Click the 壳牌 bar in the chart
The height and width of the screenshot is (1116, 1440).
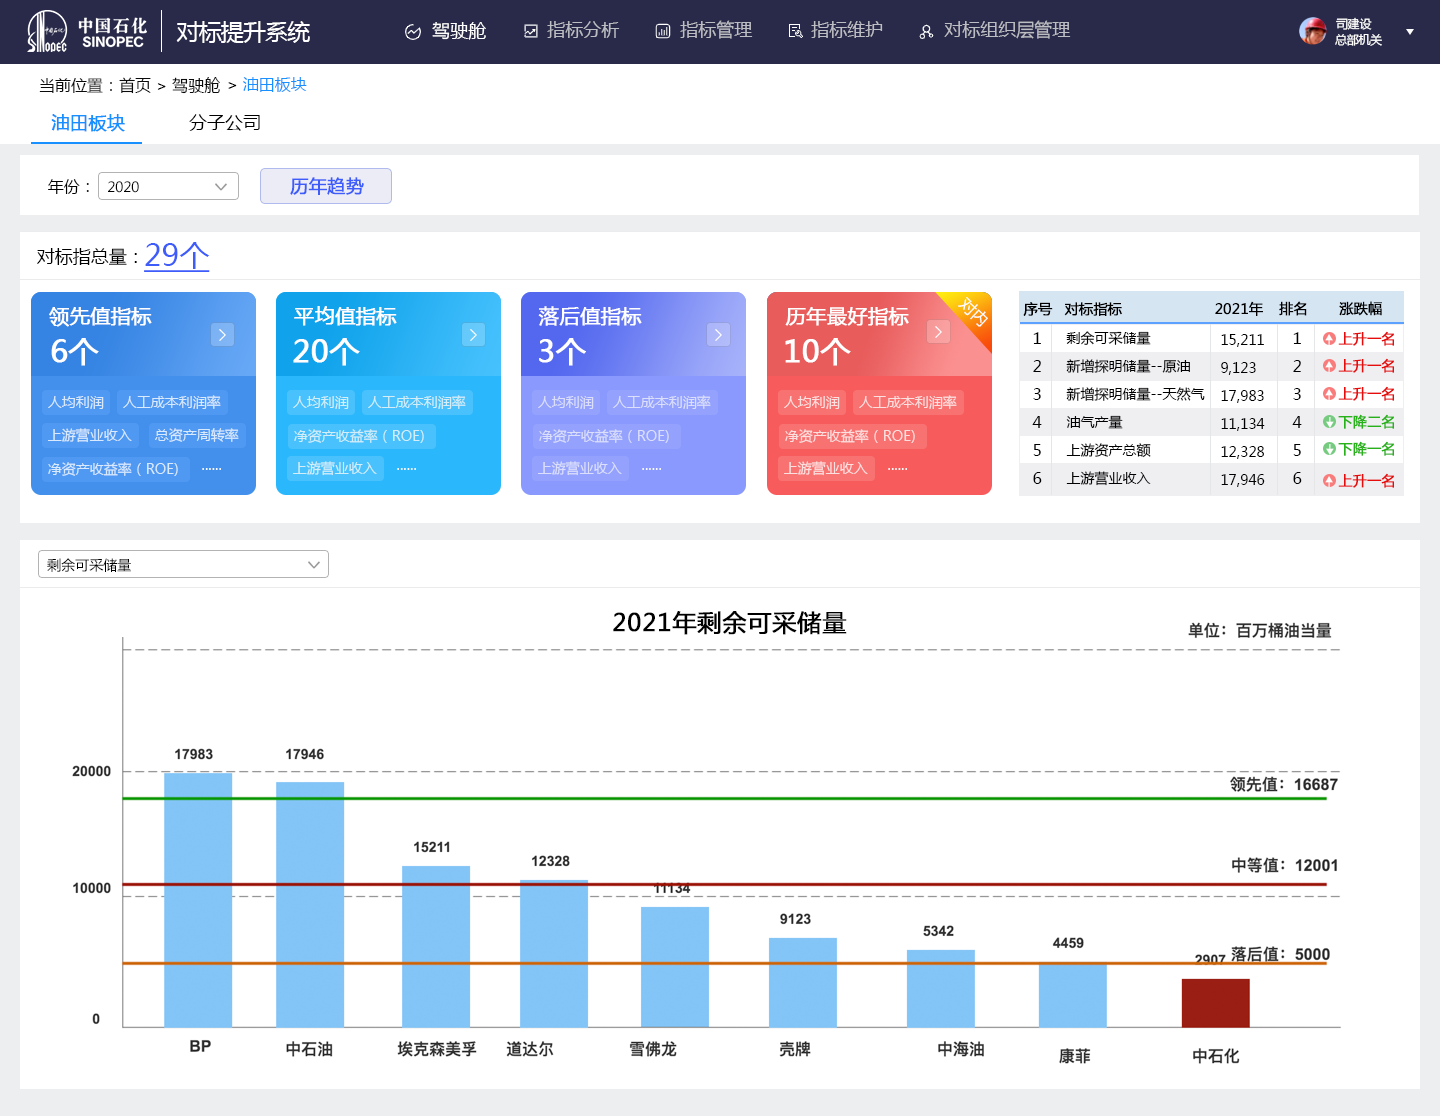click(x=803, y=982)
